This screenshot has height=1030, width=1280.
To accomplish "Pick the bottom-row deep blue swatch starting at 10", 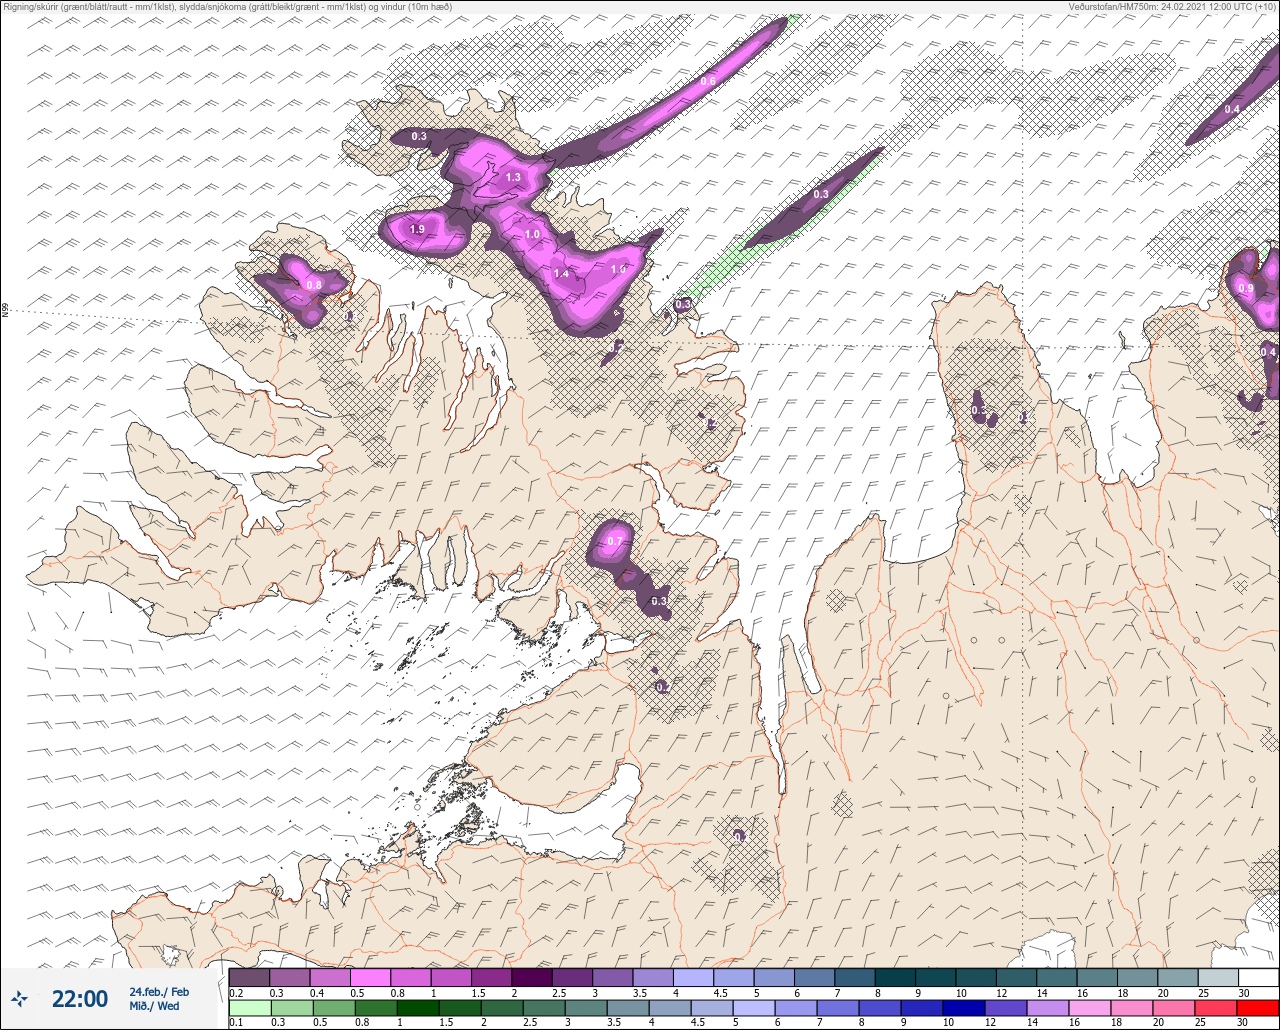I will (964, 1008).
